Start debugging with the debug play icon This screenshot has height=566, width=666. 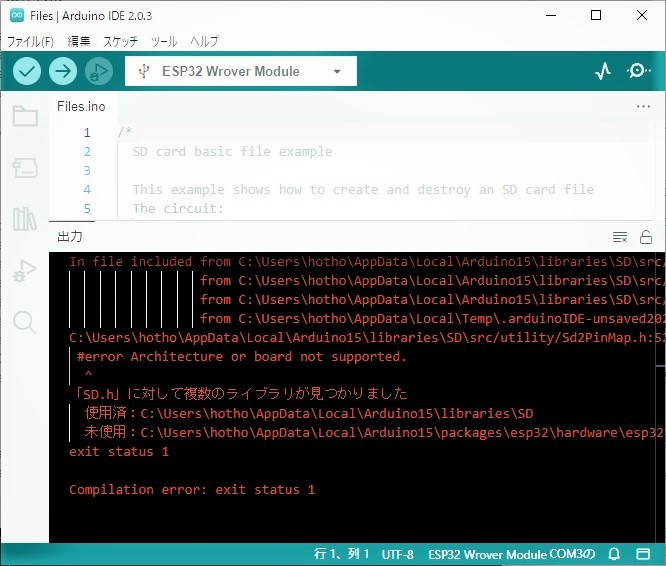pyautogui.click(x=99, y=71)
